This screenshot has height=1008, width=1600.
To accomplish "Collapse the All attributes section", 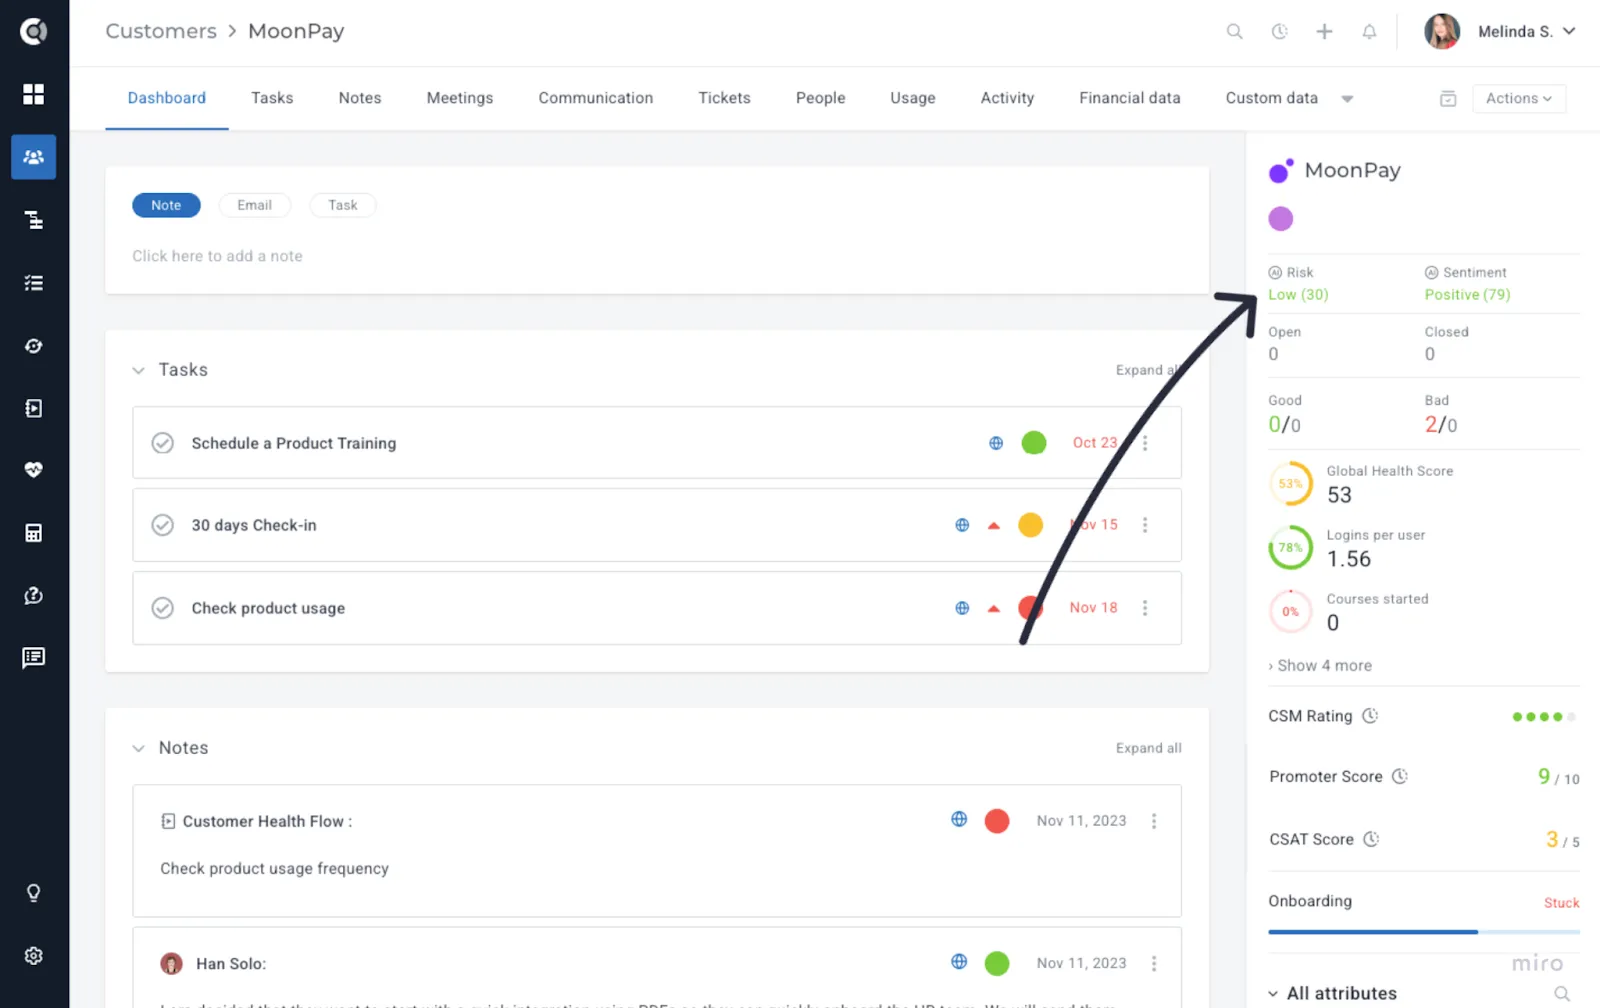I will pyautogui.click(x=1273, y=994).
